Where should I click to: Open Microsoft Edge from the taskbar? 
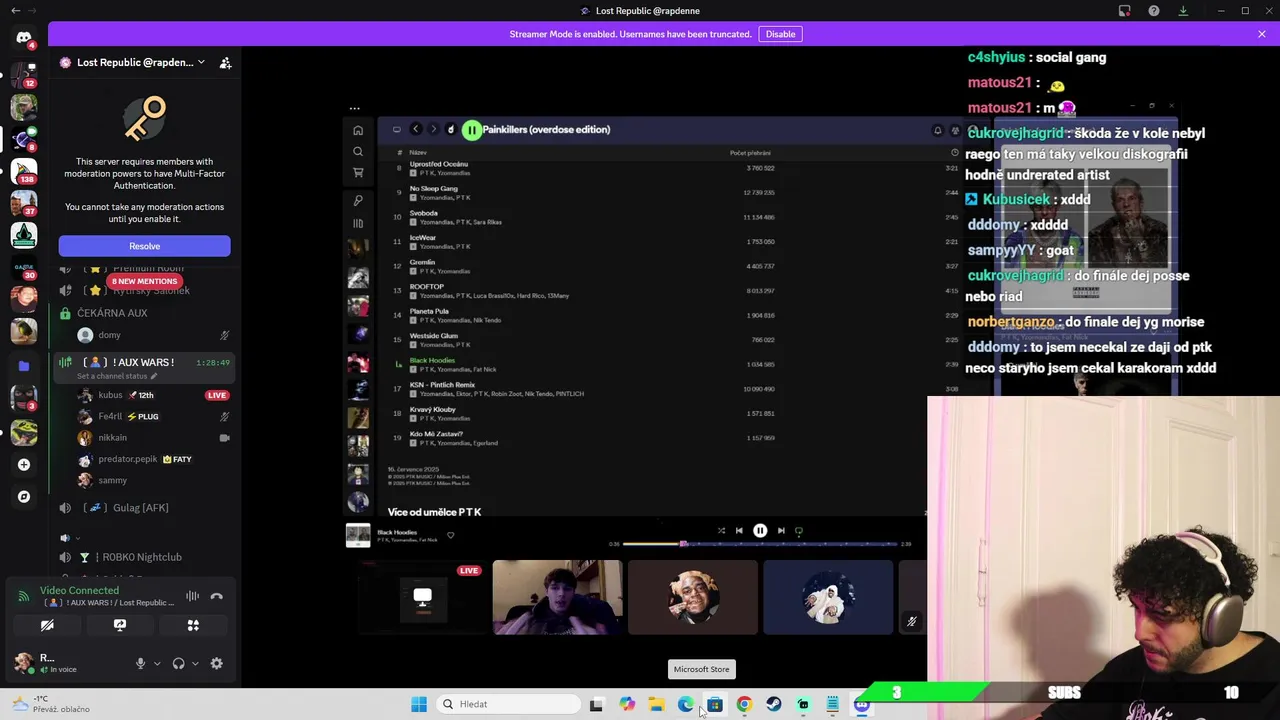click(686, 704)
